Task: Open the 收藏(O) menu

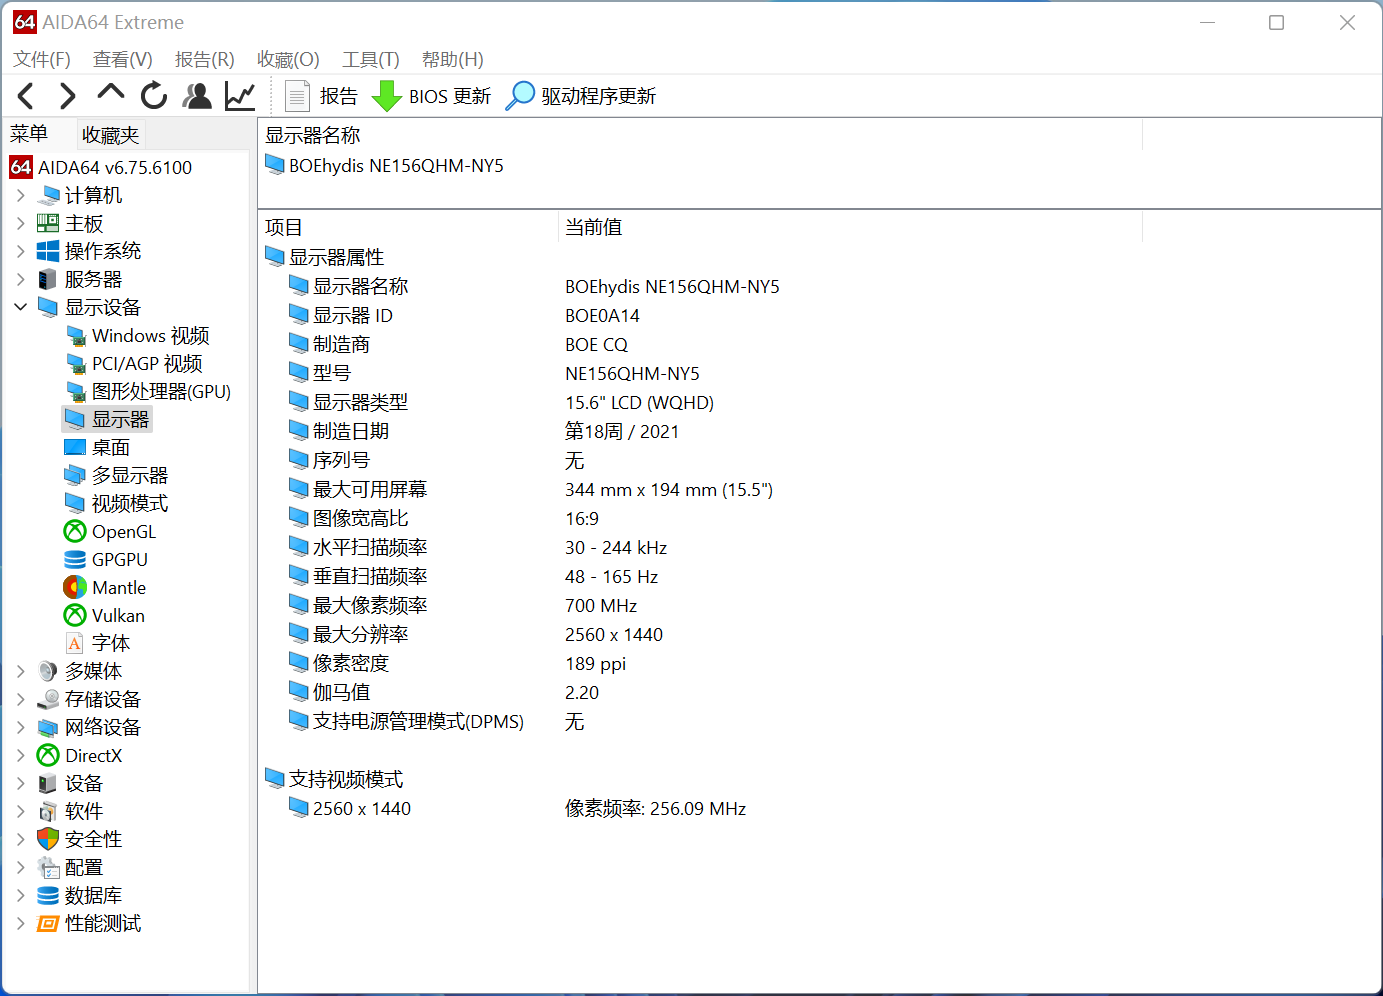Action: click(288, 59)
